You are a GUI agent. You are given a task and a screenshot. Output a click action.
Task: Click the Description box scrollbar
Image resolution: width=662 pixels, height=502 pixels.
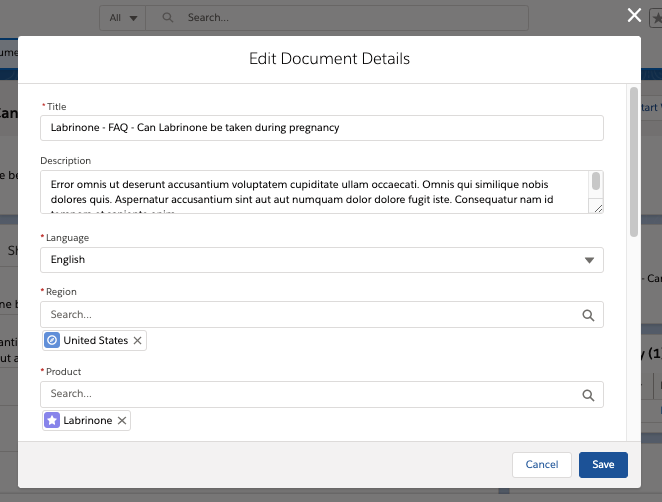point(596,181)
